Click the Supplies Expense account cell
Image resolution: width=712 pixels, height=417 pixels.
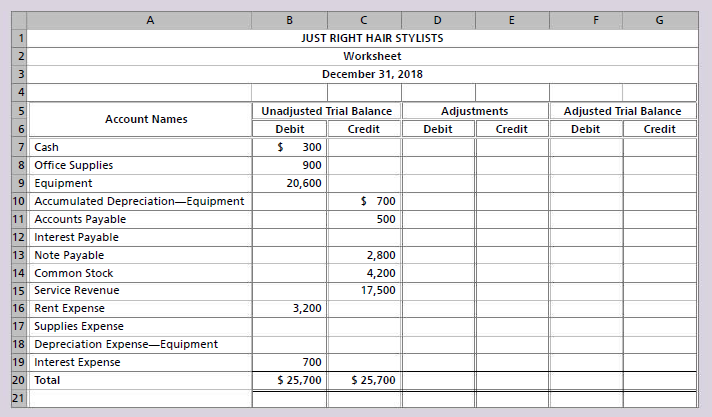point(140,326)
